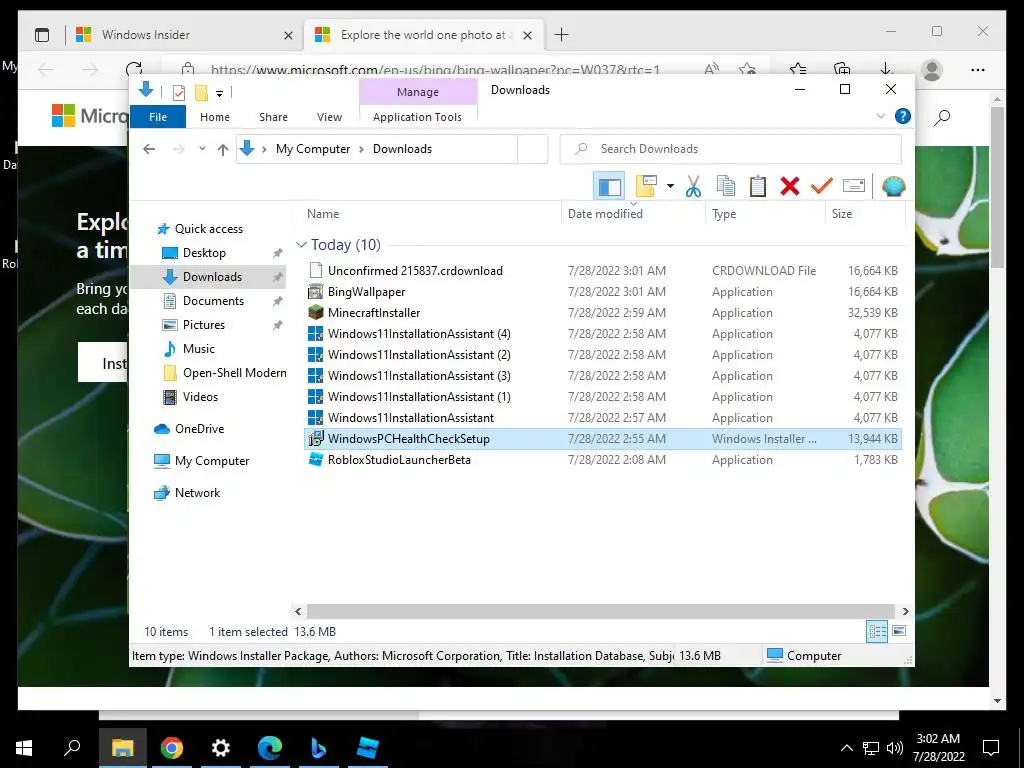
Task: Switch to the Home ribbon tab
Action: coord(215,117)
